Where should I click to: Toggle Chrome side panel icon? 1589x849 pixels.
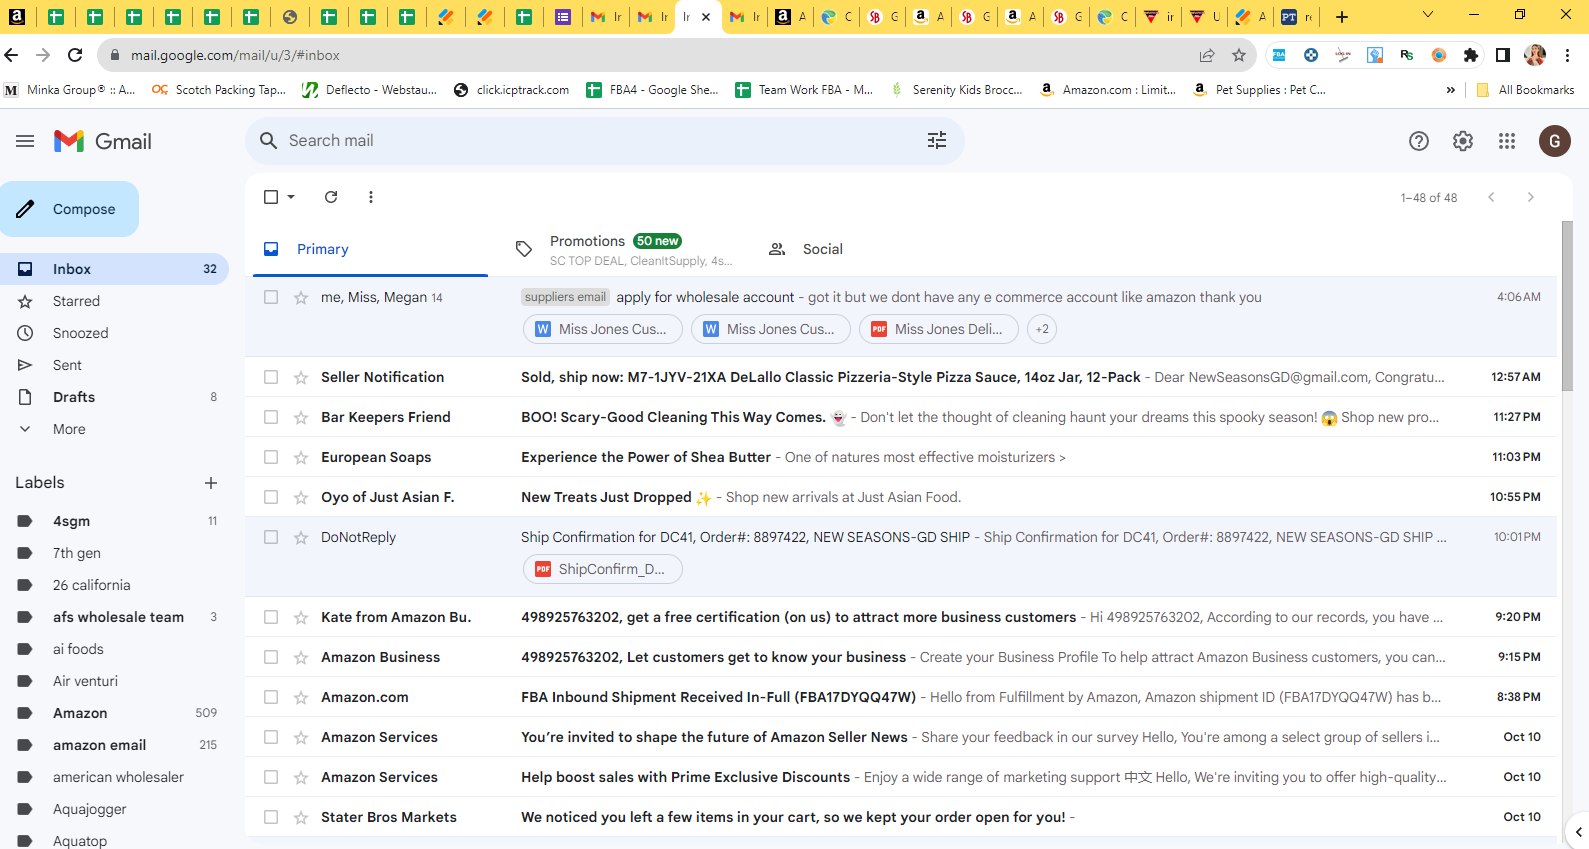[x=1503, y=55]
